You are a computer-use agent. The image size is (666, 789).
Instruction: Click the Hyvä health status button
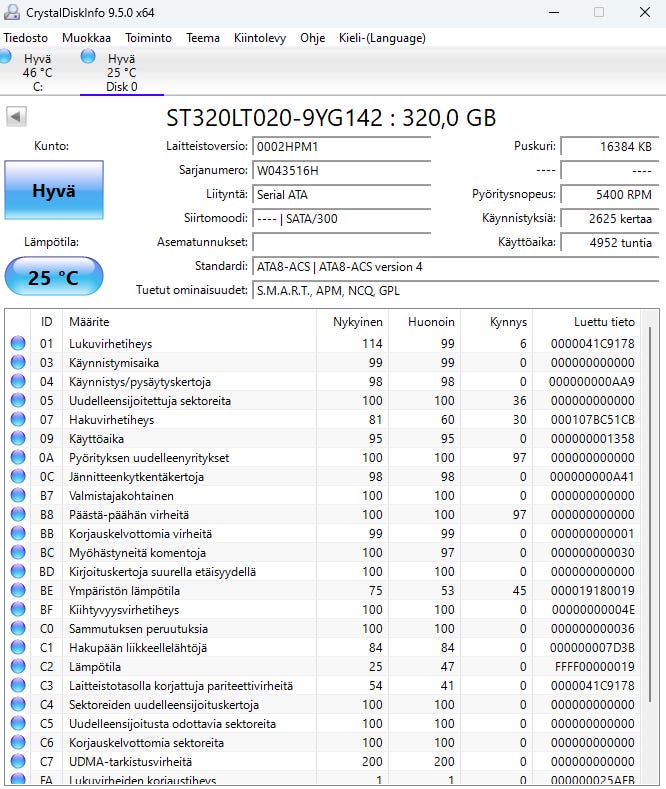(x=53, y=191)
